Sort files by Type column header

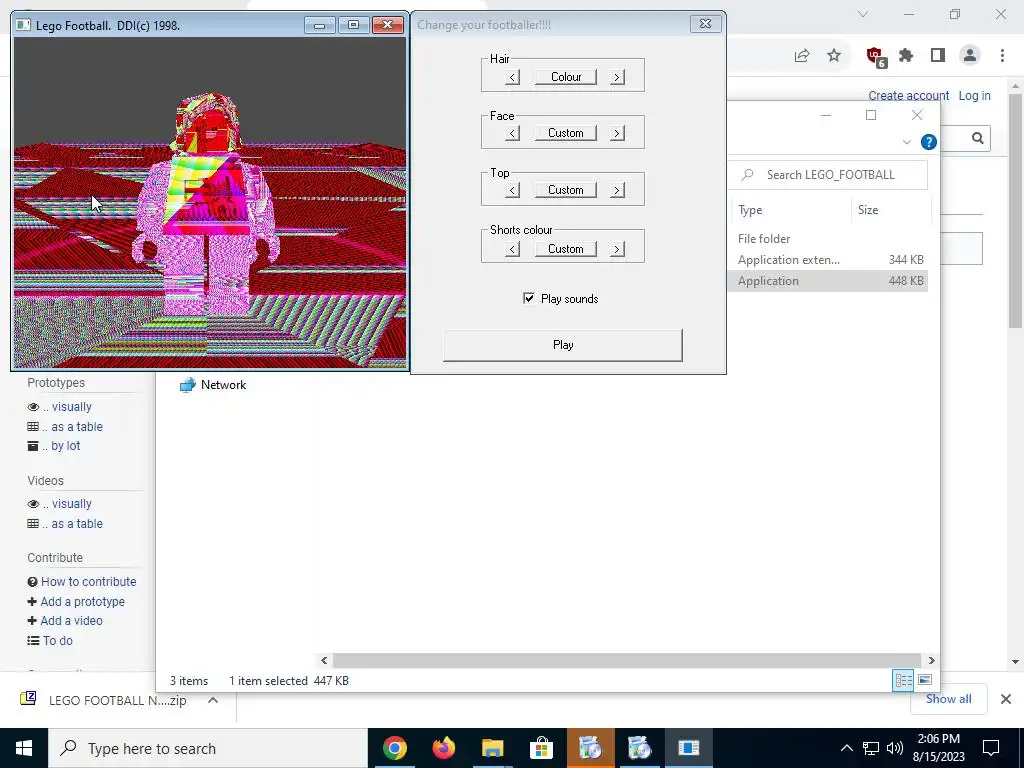750,210
